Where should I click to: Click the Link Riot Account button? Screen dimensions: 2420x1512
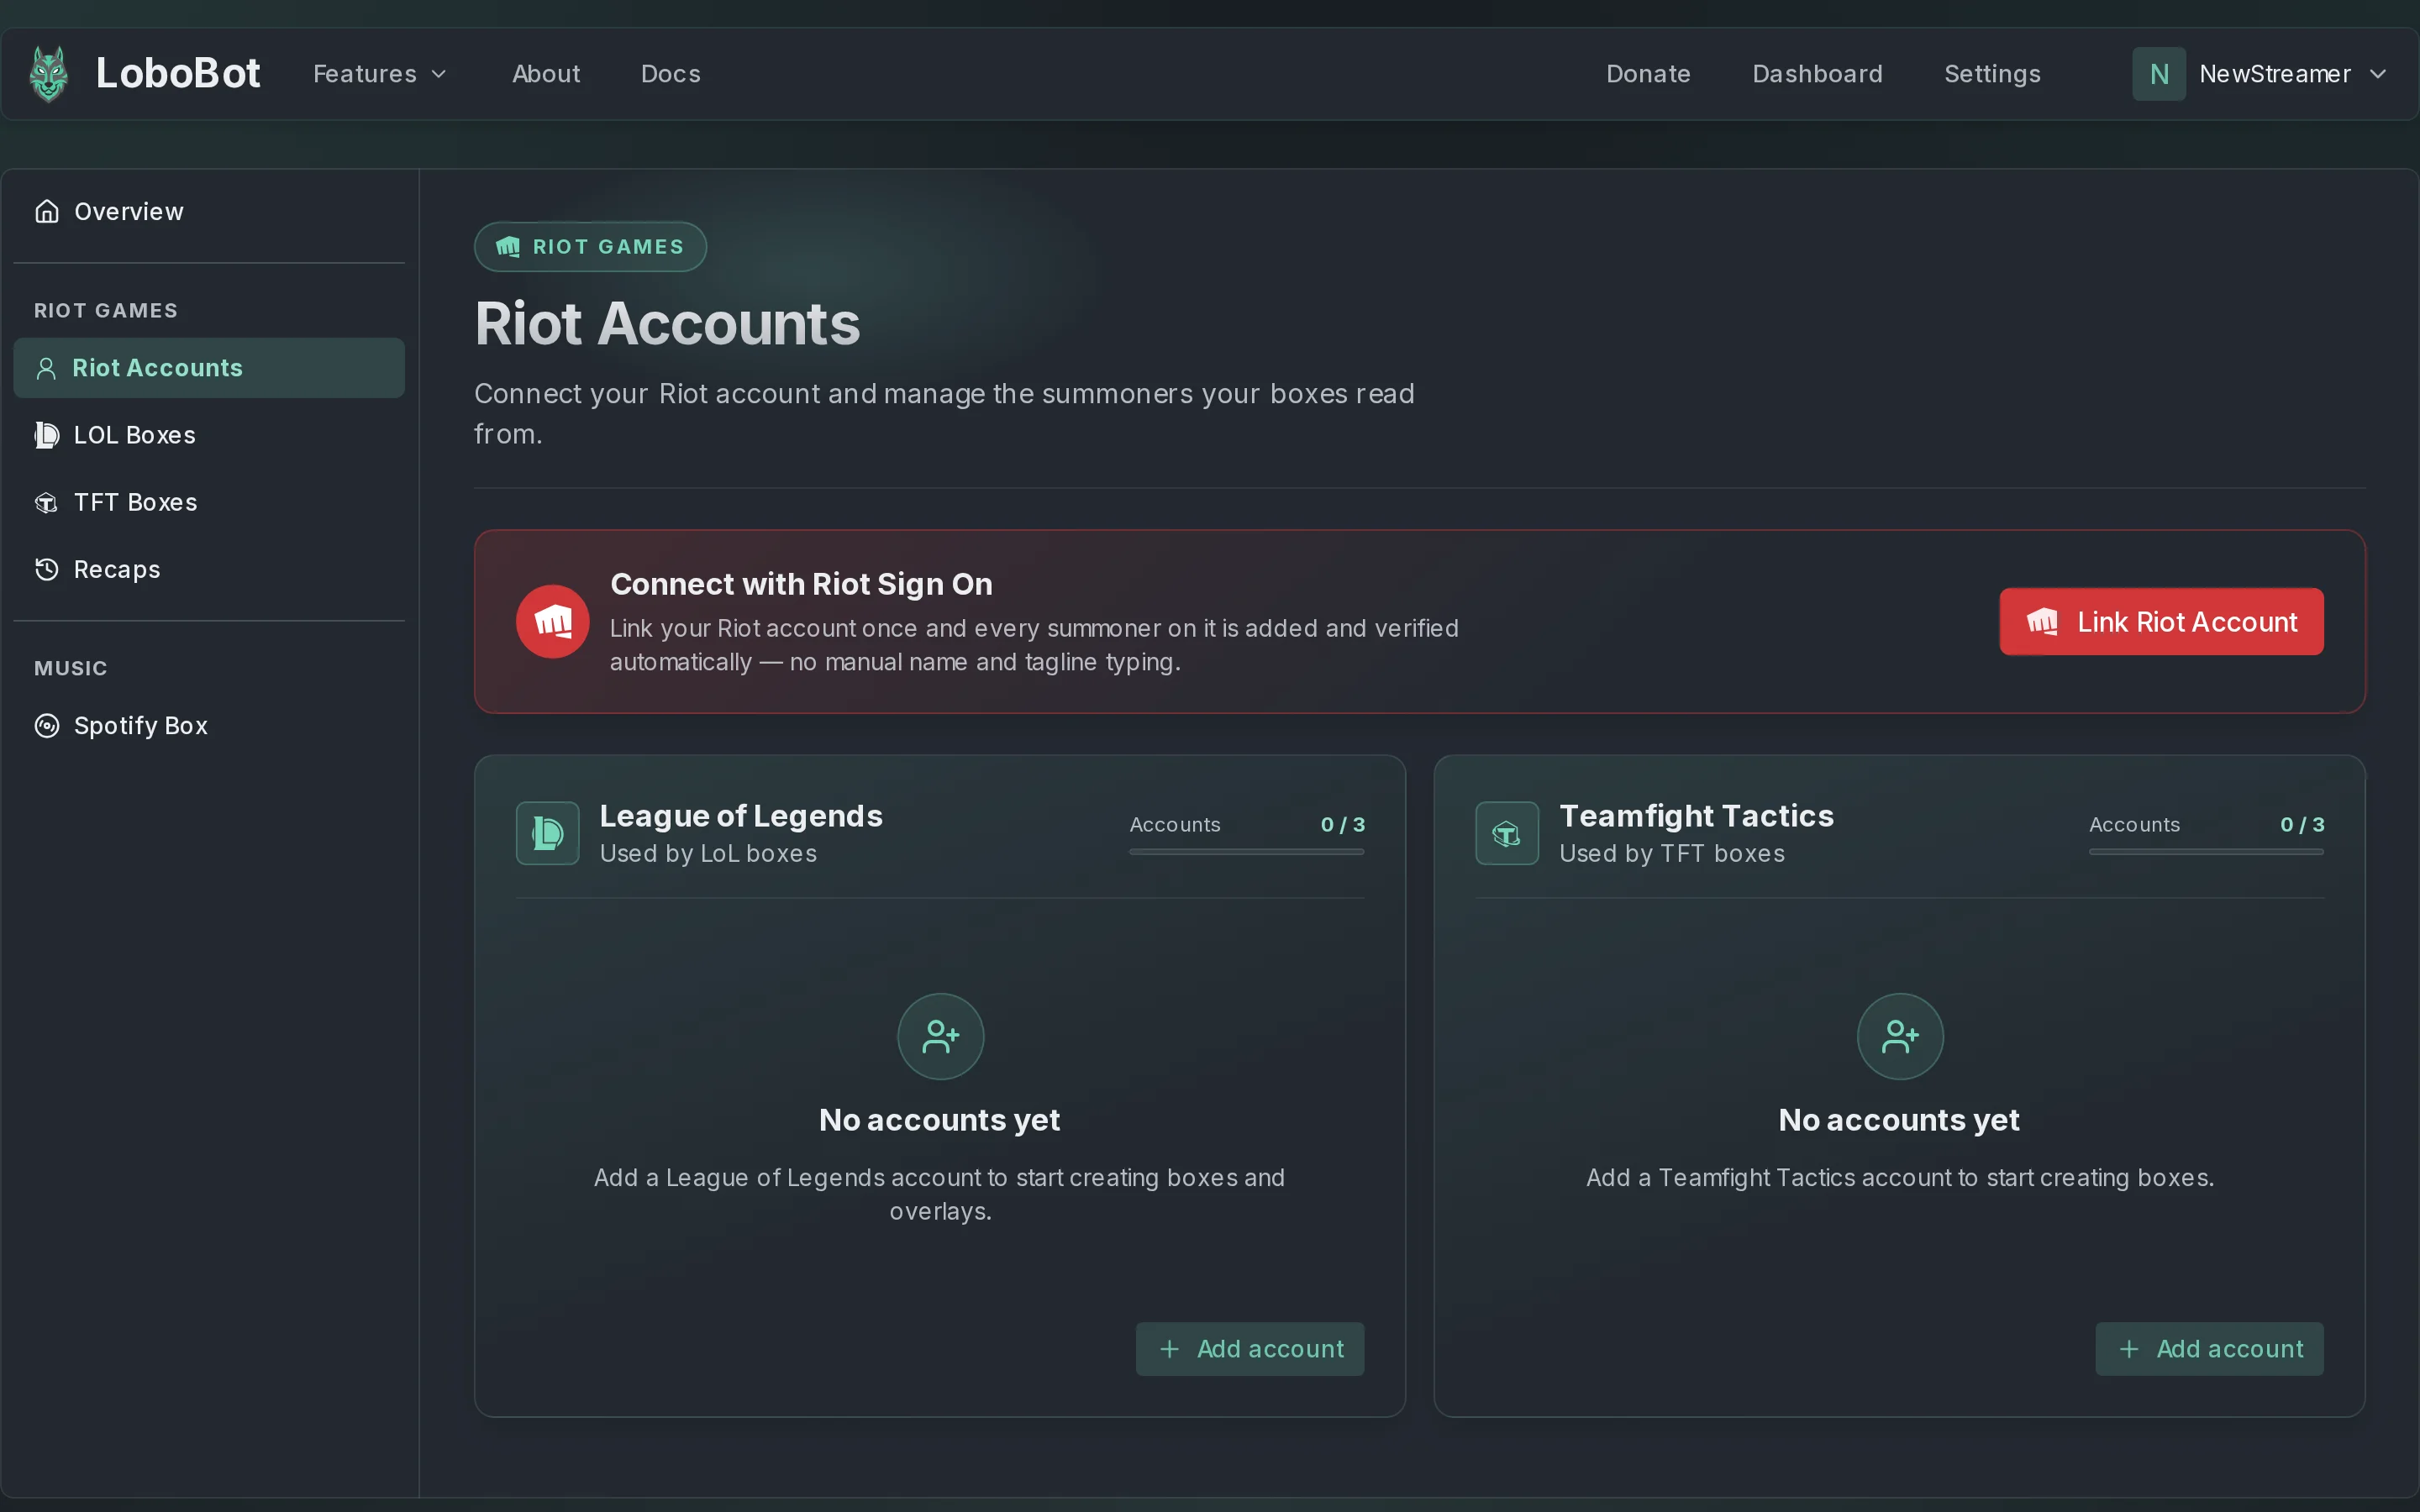[2161, 622]
